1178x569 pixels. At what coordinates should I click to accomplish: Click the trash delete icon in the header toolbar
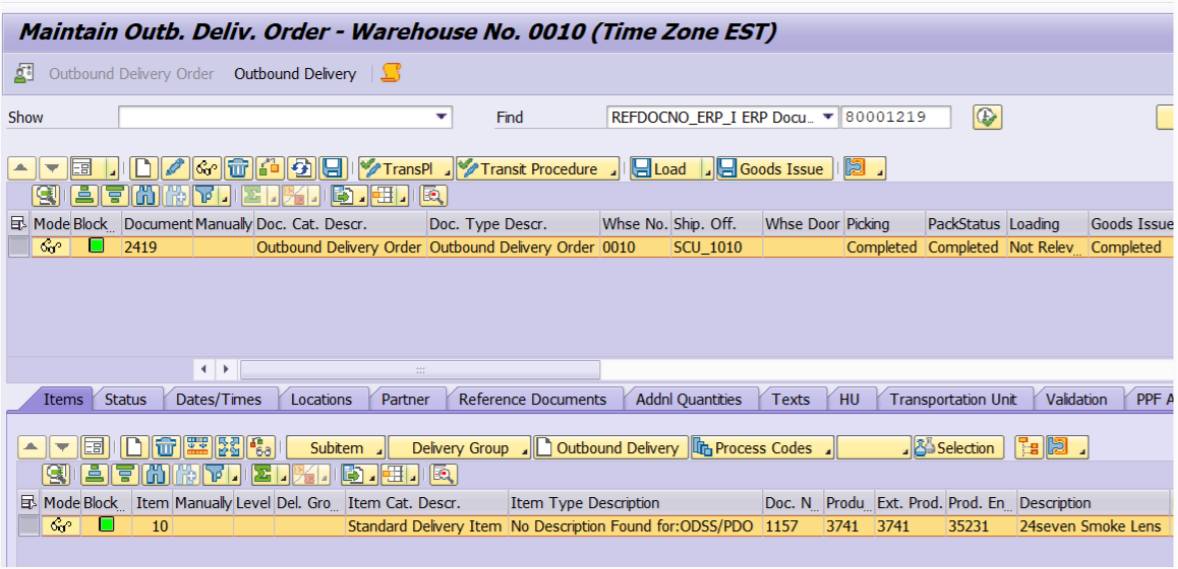(237, 169)
